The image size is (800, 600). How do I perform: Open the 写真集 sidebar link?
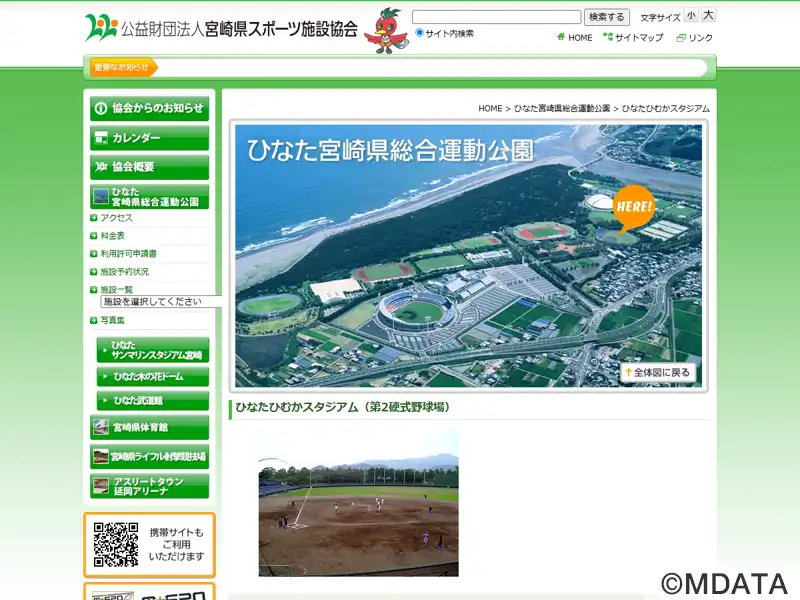tap(112, 320)
